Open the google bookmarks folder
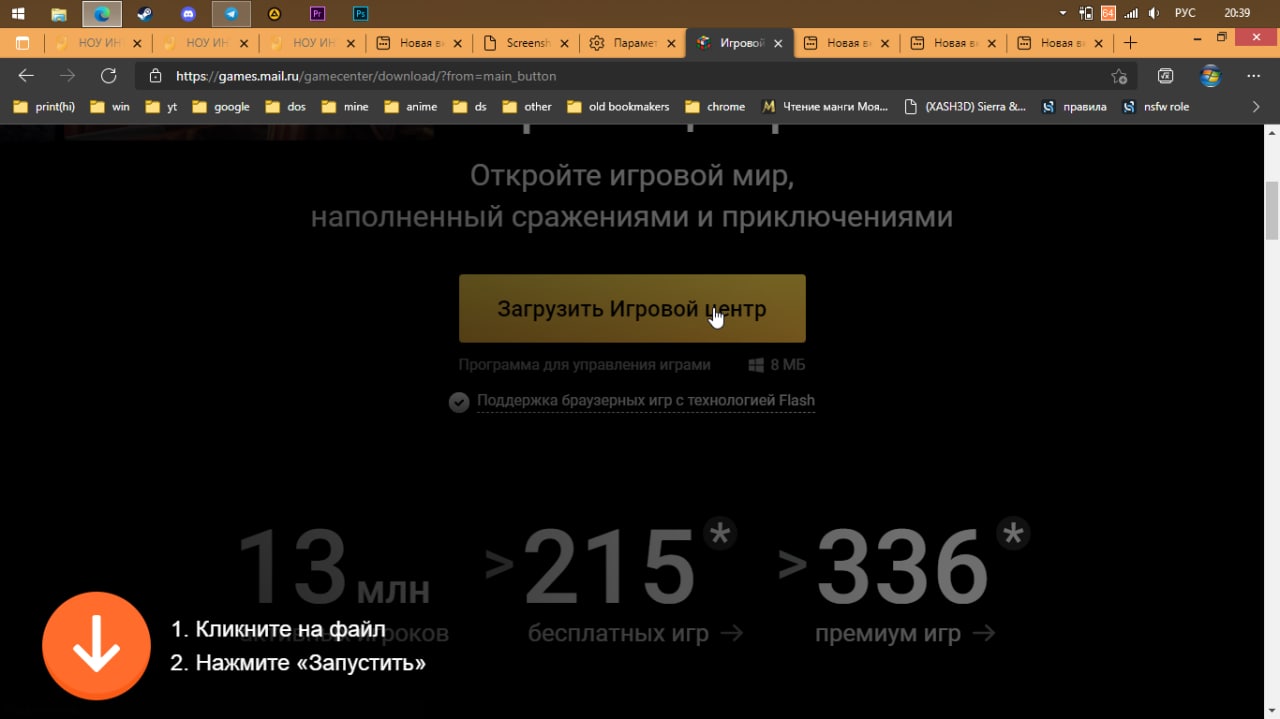This screenshot has height=719, width=1280. 220,107
